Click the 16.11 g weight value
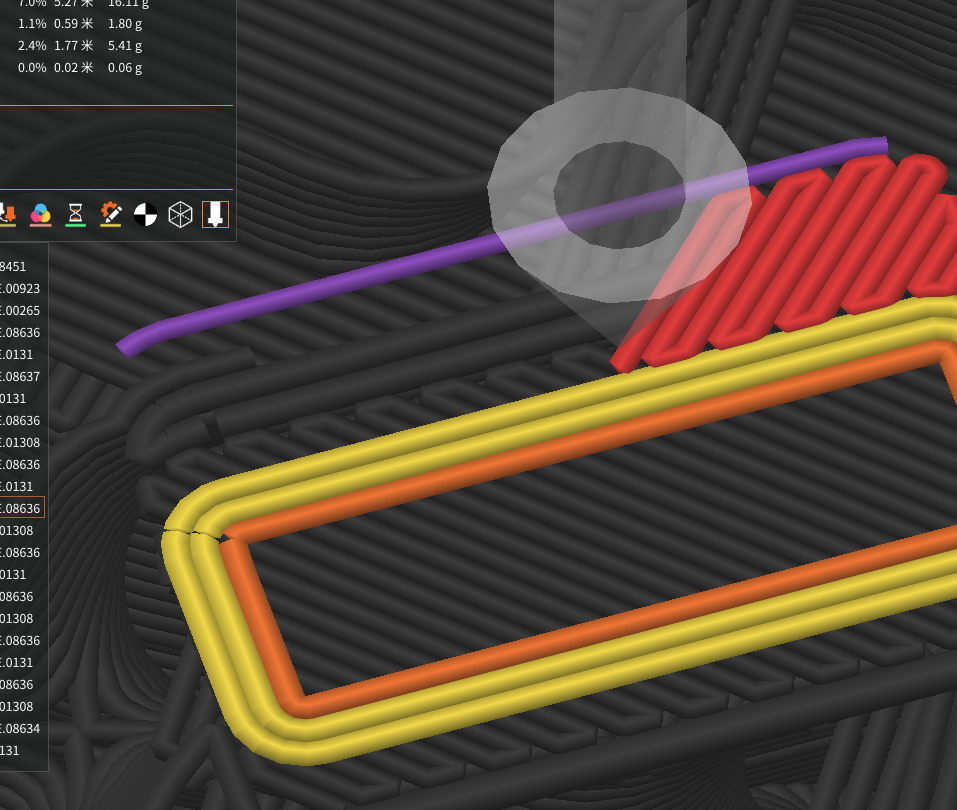 [x=125, y=3]
